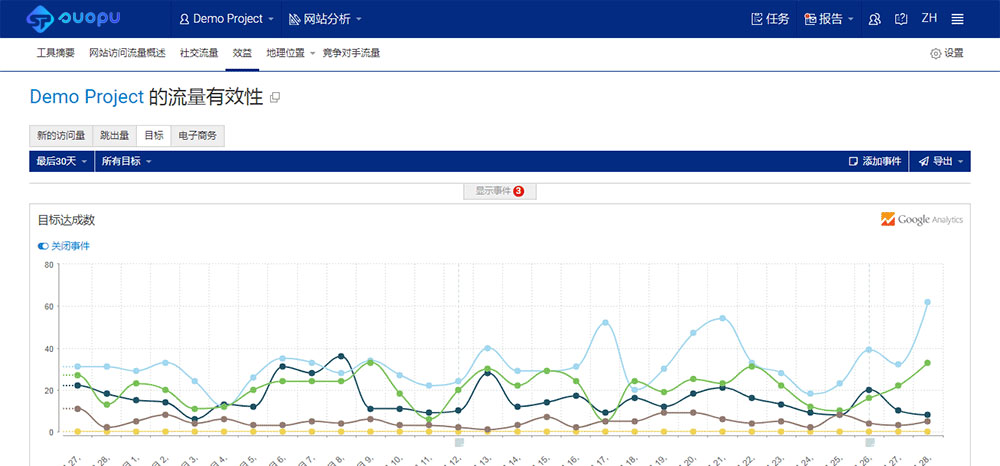The height and width of the screenshot is (466, 1000).
Task: Toggle the 关闭事件 switch
Action: (x=43, y=246)
